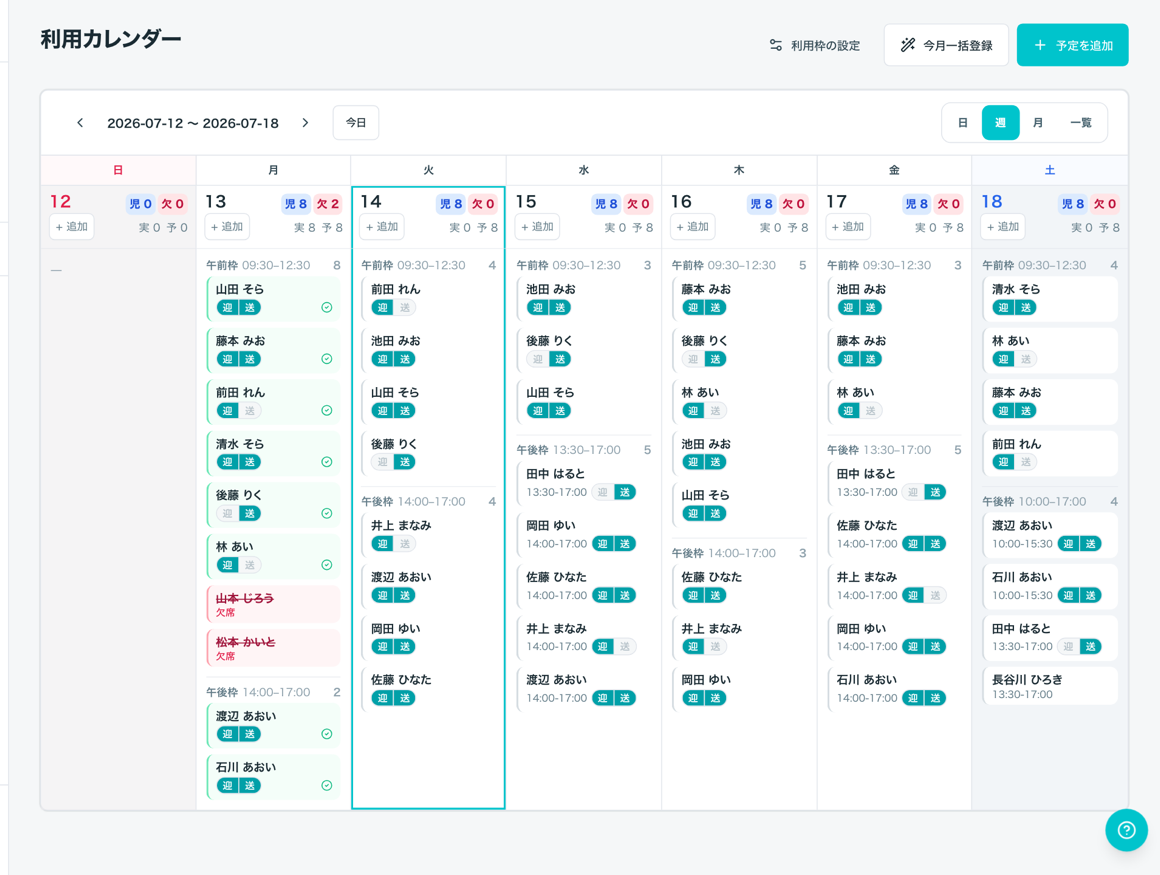
Task: Click 今月一括登録 magic wand button
Action: 946,45
